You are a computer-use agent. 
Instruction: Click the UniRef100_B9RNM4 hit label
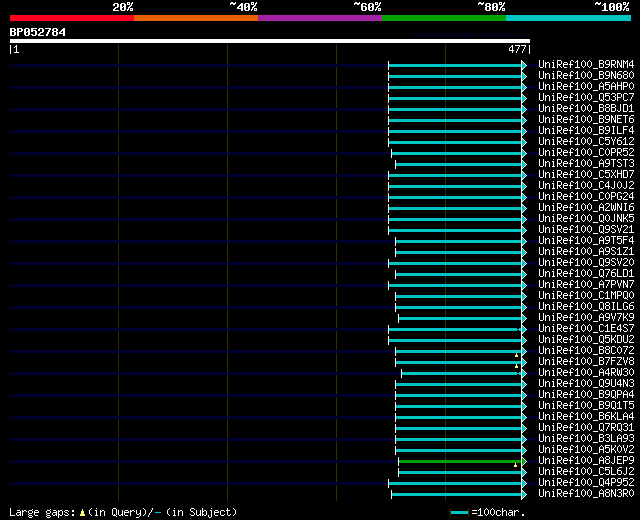586,64
